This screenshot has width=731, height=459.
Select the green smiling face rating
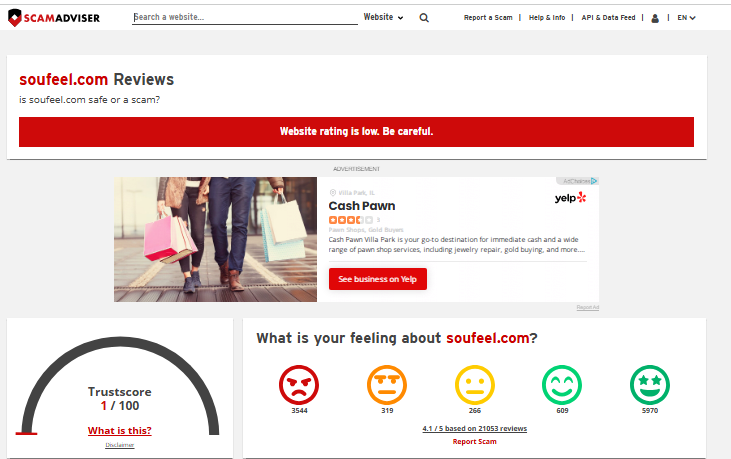pyautogui.click(x=562, y=385)
